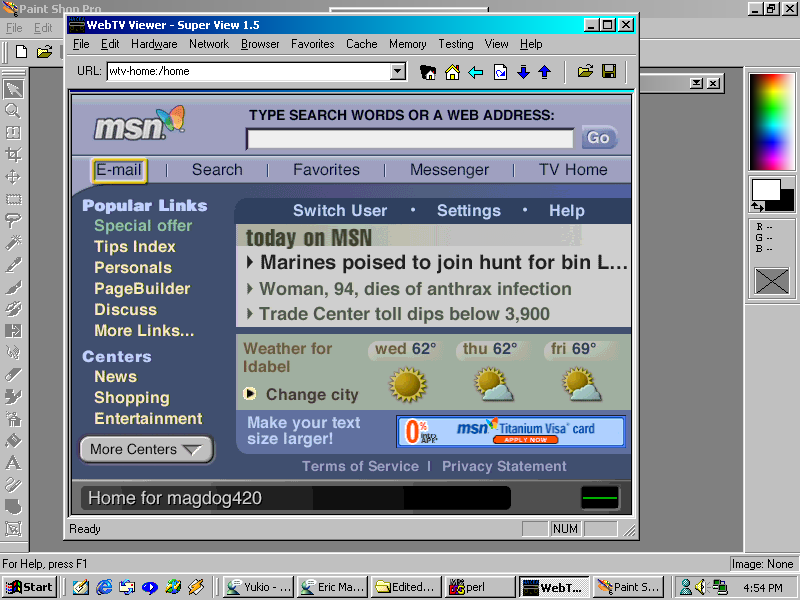This screenshot has width=800, height=600.
Task: Select the Crop tool in Paint Shop Pro
Action: pyautogui.click(x=13, y=155)
